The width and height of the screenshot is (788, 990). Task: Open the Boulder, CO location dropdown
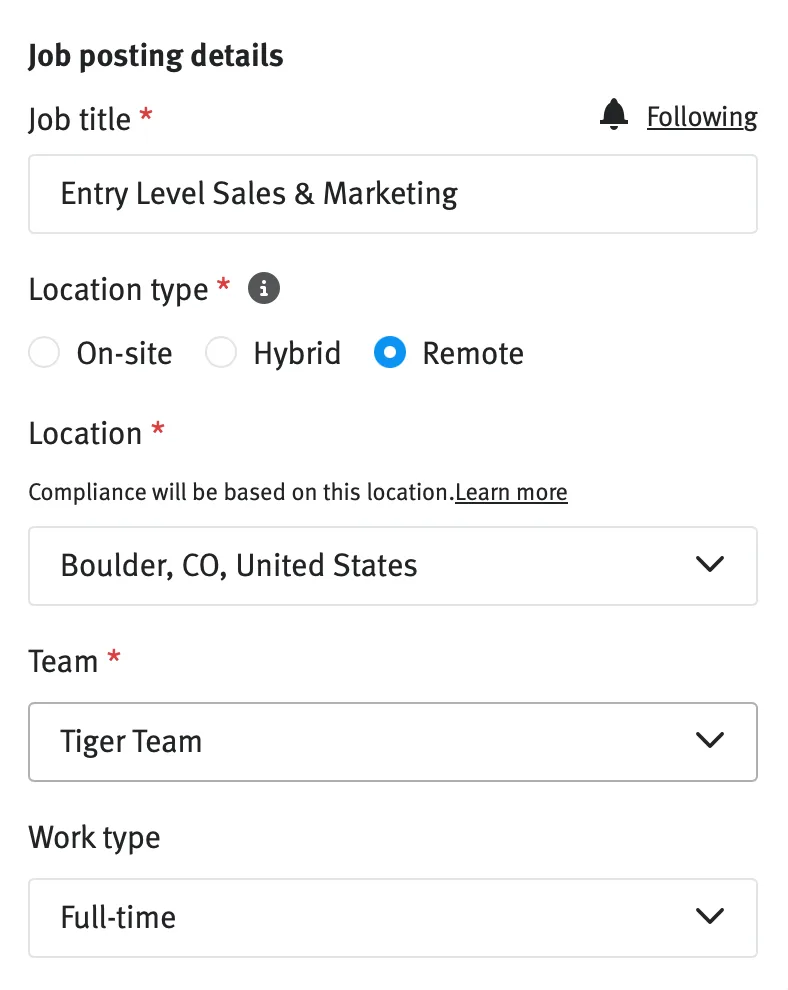[x=393, y=566]
